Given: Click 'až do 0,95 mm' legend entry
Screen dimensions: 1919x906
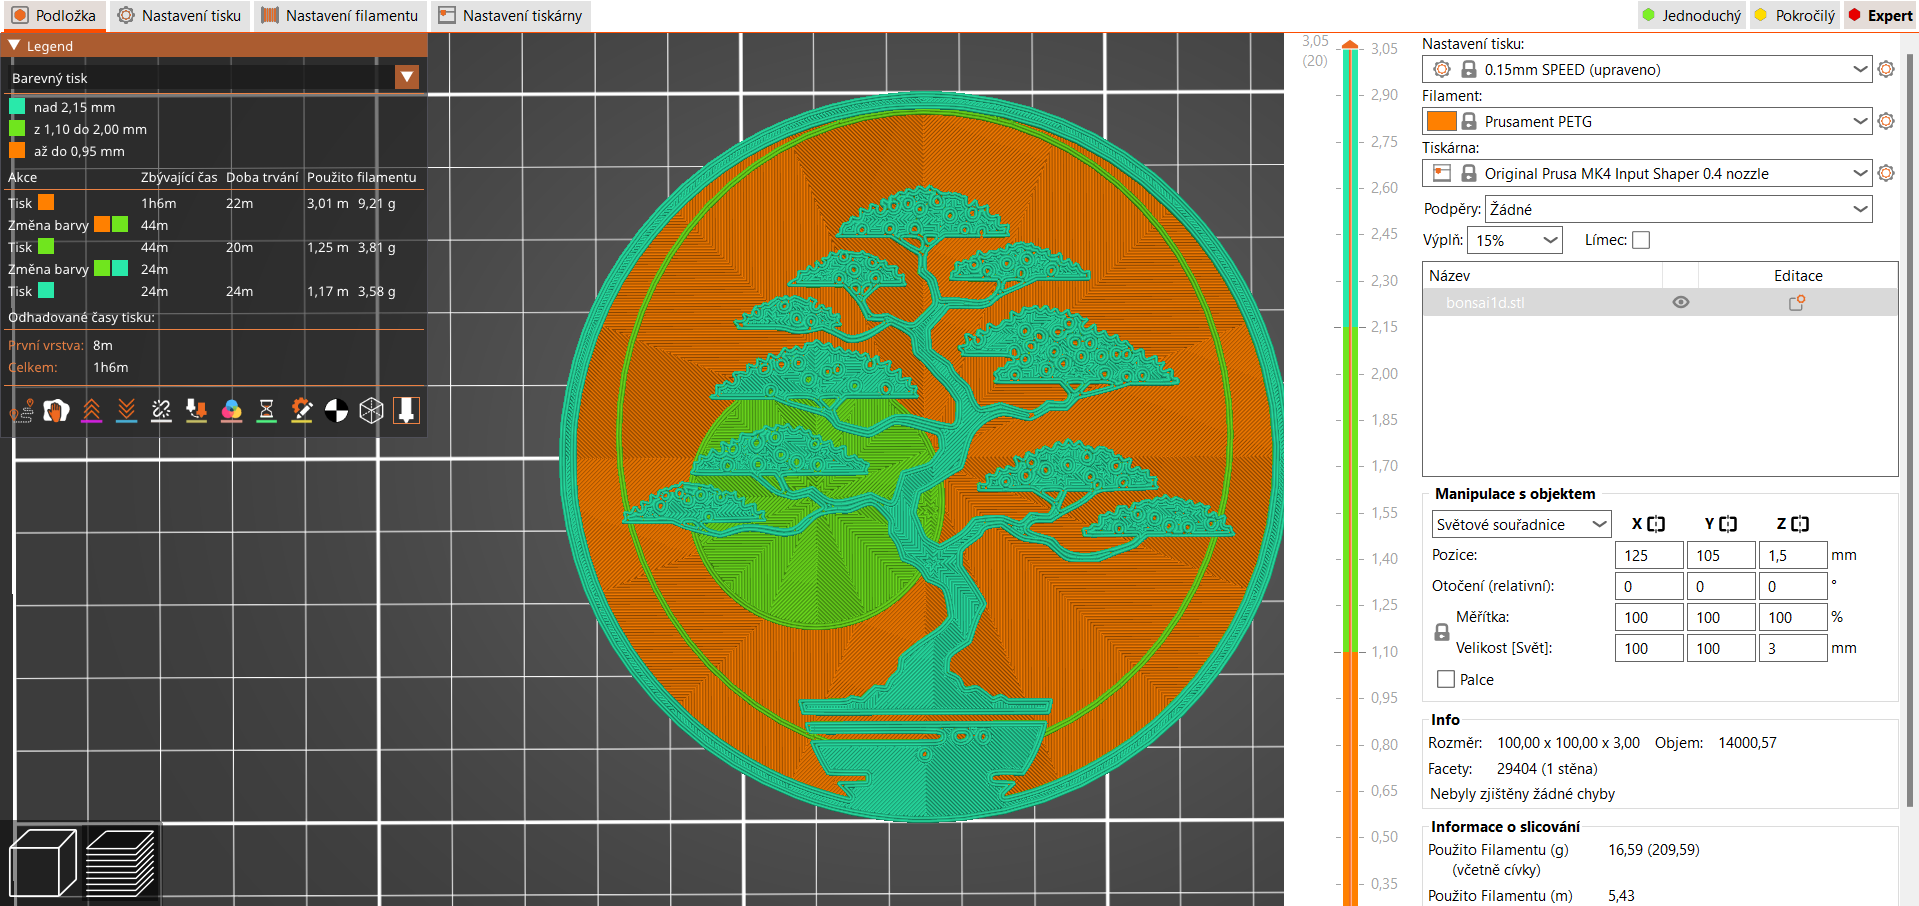Looking at the screenshot, I should coord(79,151).
